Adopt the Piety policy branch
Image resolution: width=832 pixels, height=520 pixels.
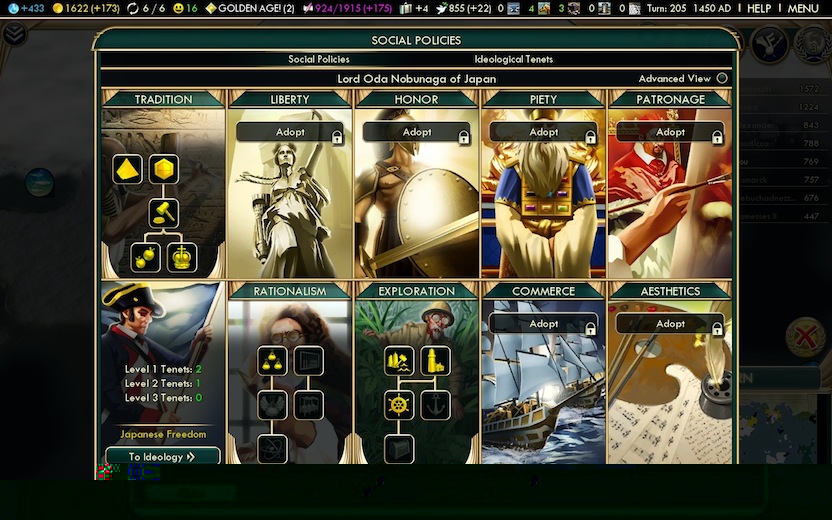pos(543,132)
